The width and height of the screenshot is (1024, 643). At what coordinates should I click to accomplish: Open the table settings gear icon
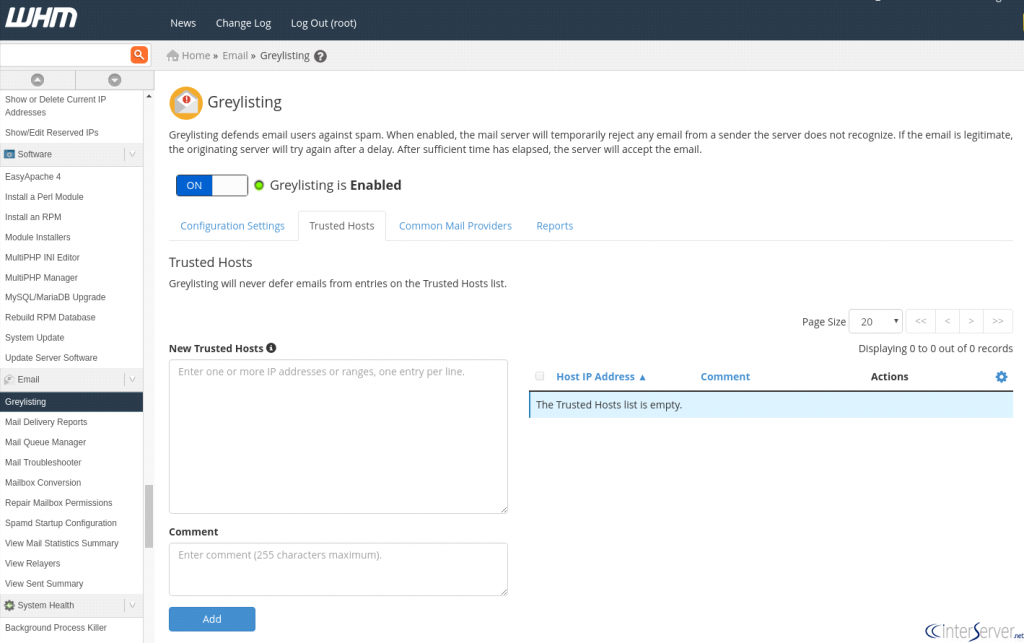pos(1001,377)
